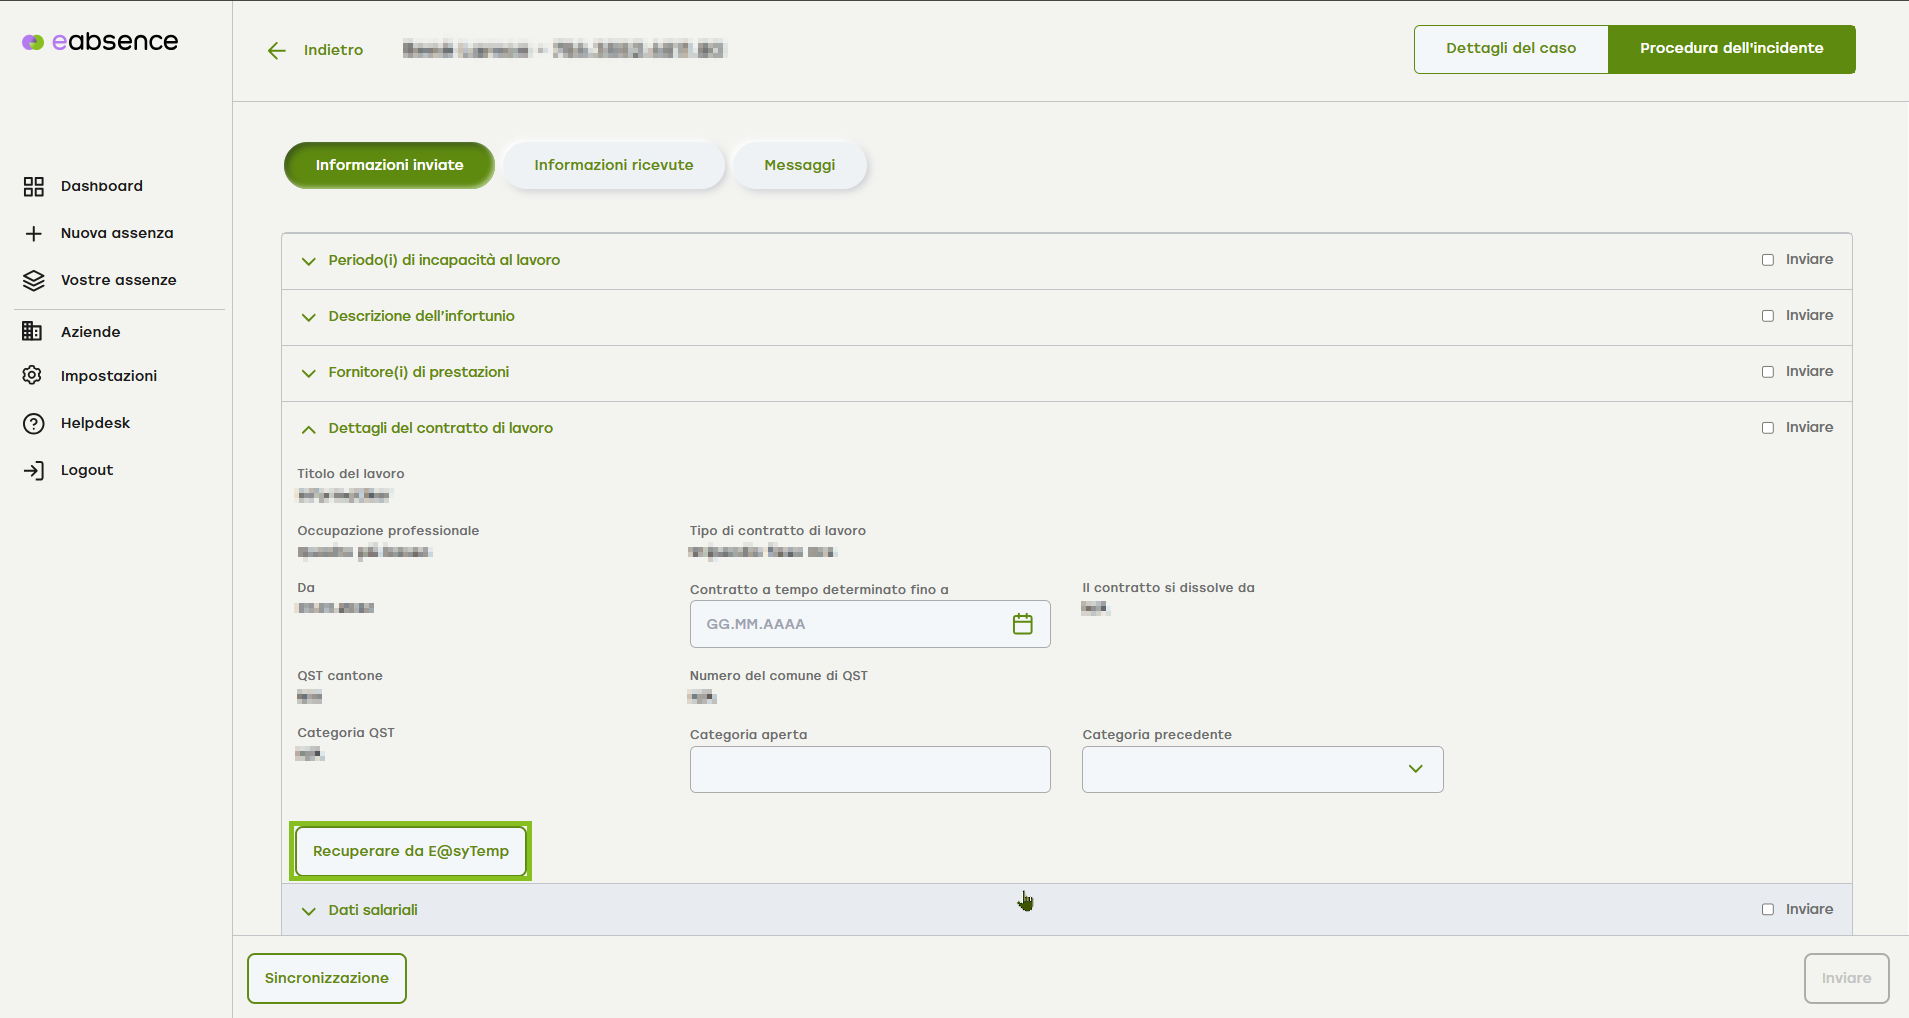Viewport: 1909px width, 1018px height.
Task: Switch to Informazioni ricevute tab
Action: point(613,165)
